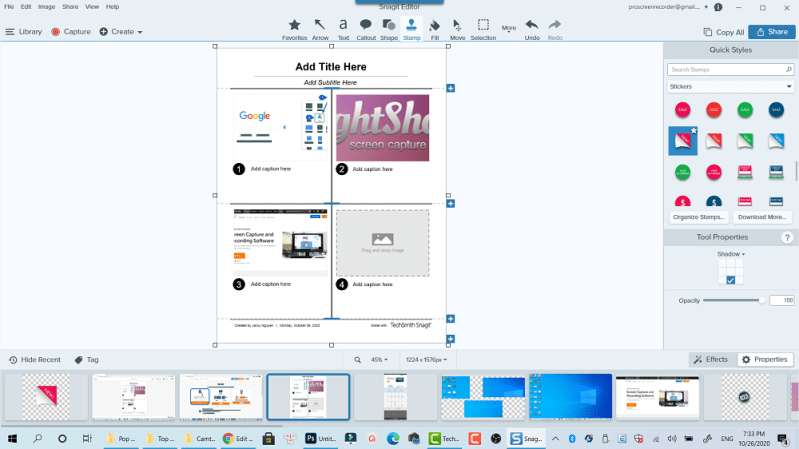Toggle the Hide Recent tray

(x=35, y=359)
